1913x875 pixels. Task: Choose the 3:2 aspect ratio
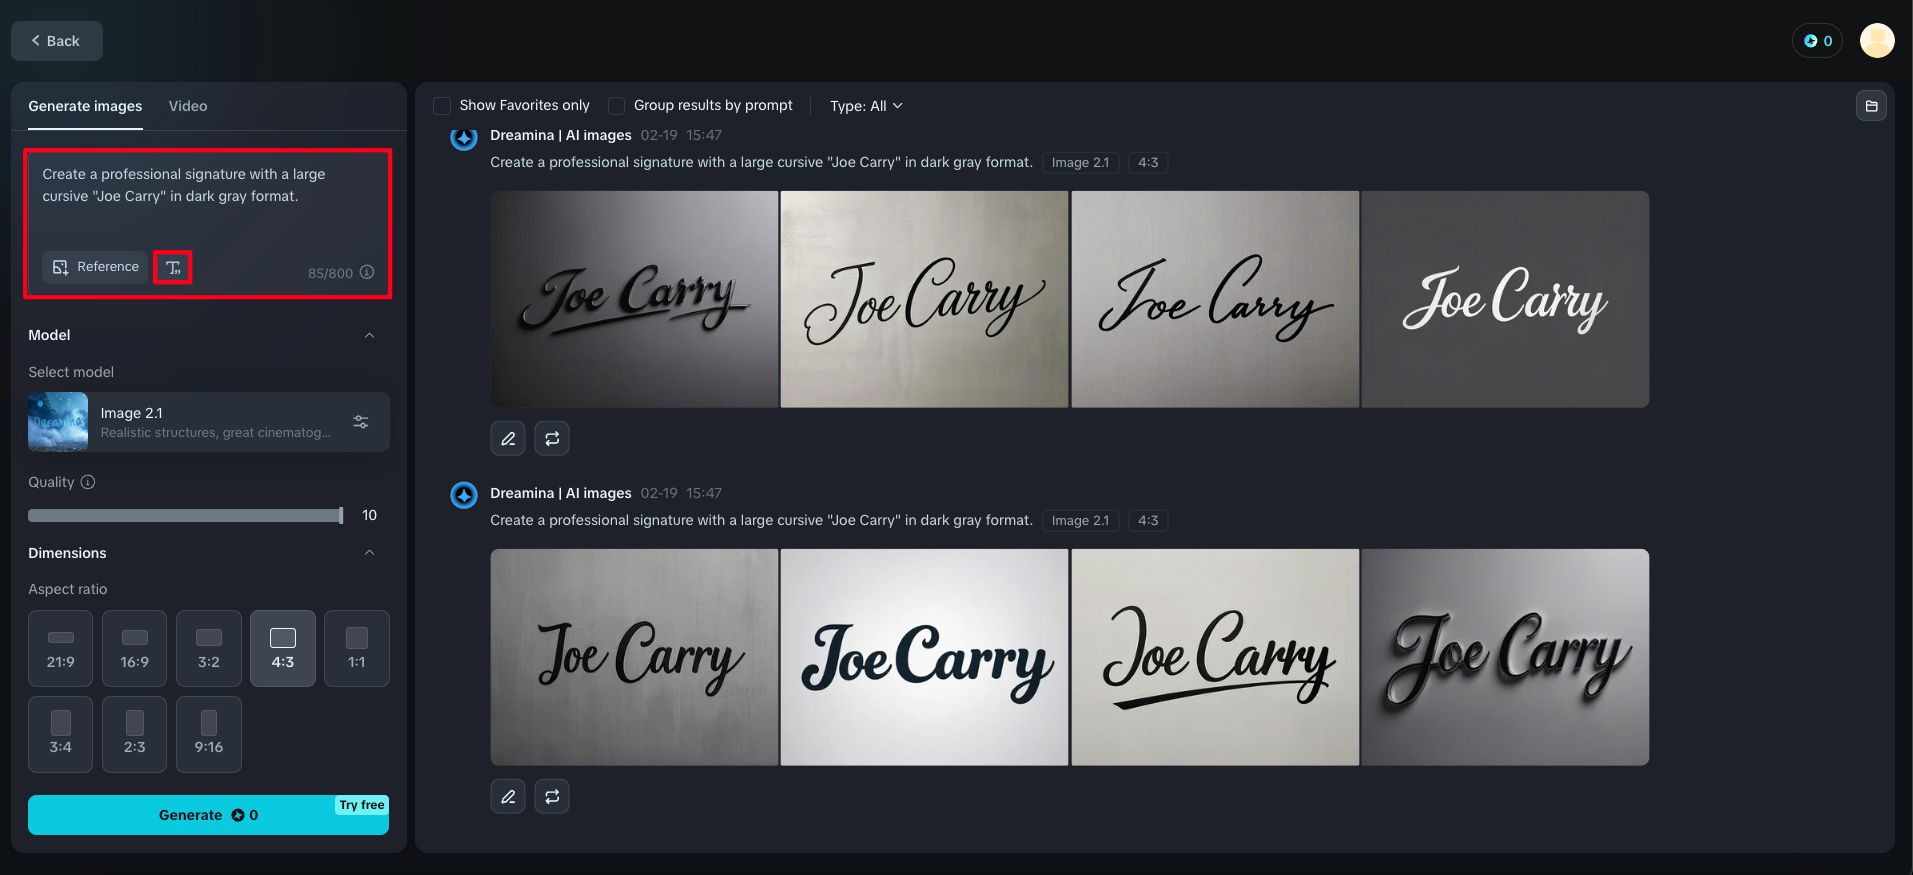[209, 648]
